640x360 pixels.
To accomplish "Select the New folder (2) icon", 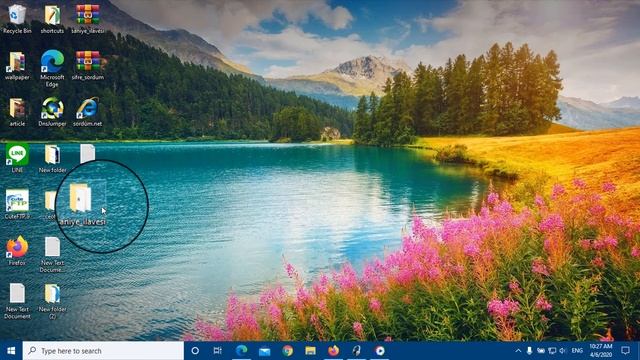I will point(52,301).
